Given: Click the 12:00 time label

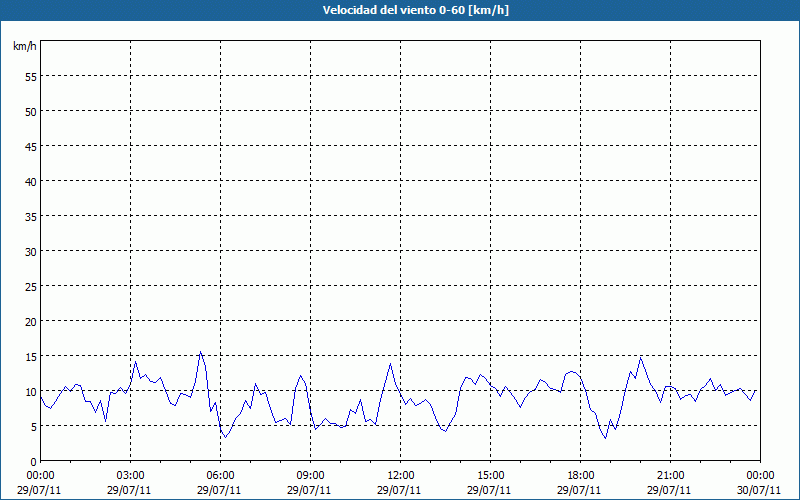Looking at the screenshot, I should tap(401, 476).
